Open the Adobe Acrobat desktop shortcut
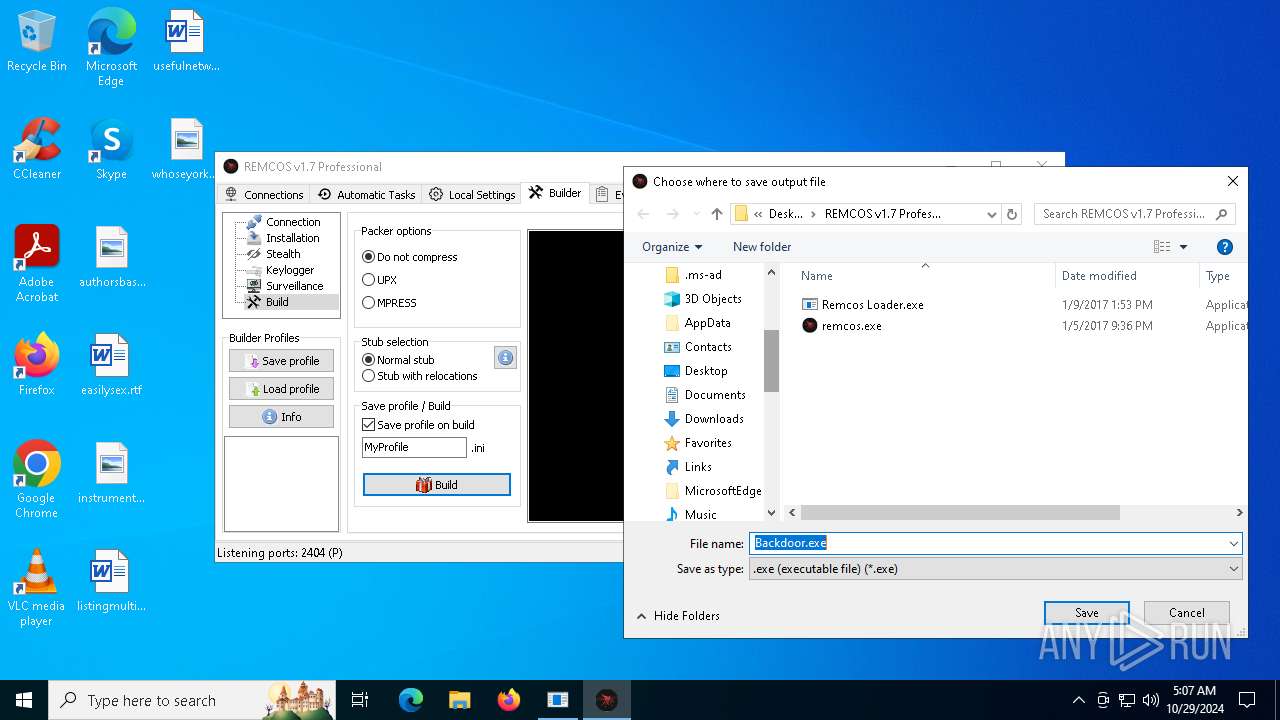Viewport: 1280px width, 720px height. pos(37,263)
